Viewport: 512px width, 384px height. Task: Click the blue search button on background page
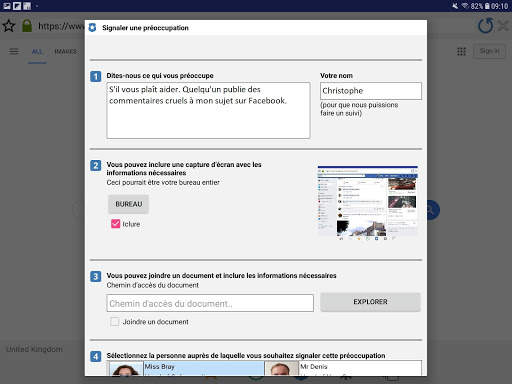[433, 210]
